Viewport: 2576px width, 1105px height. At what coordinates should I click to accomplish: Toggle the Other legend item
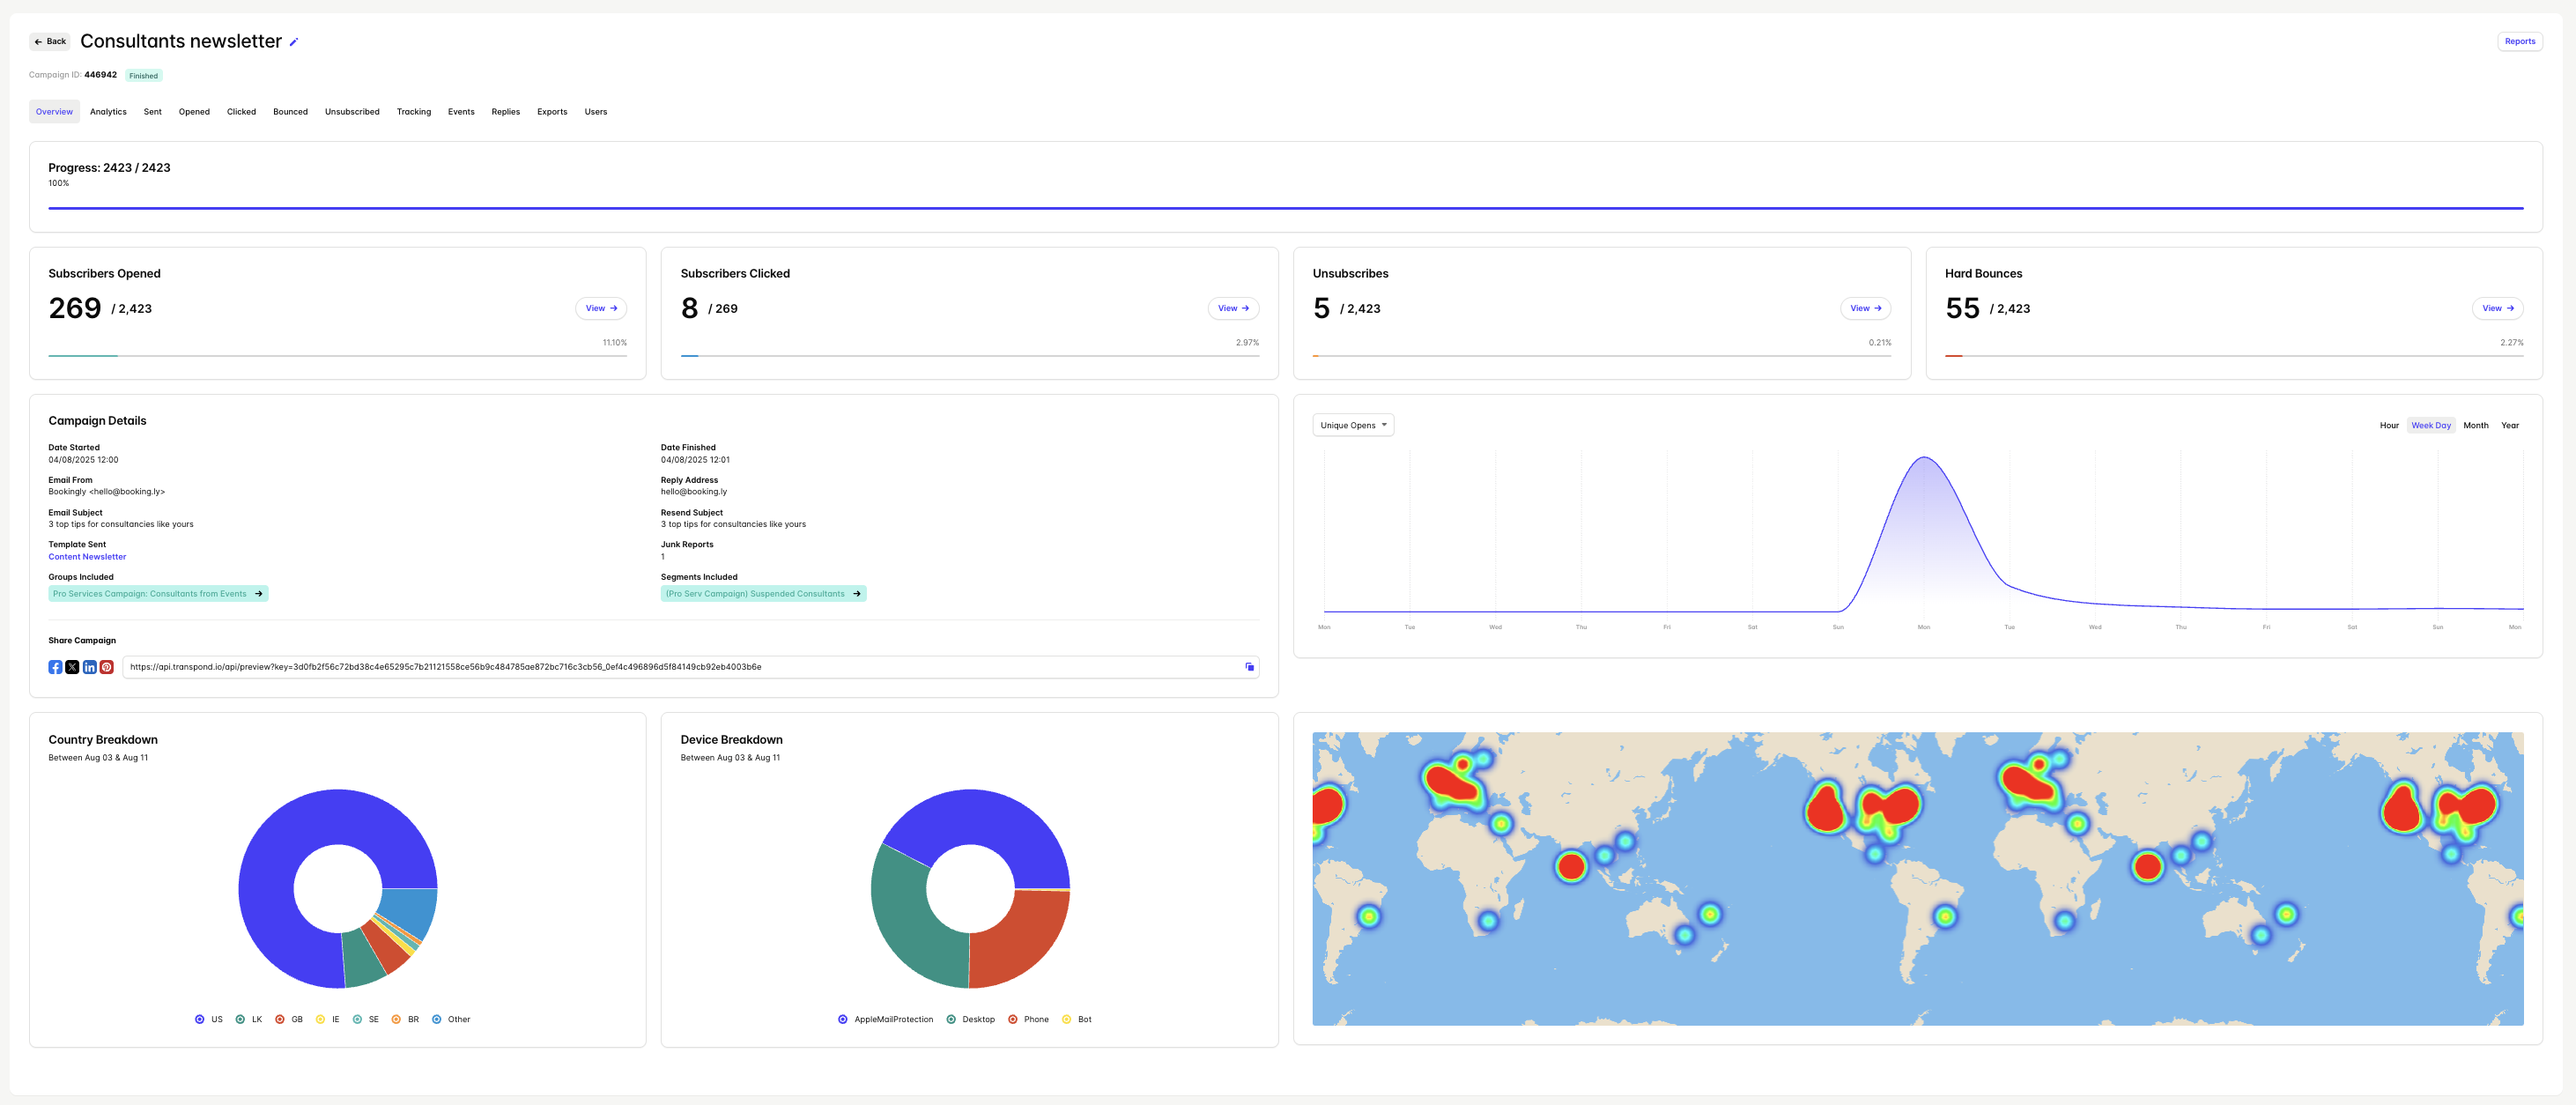(451, 1020)
